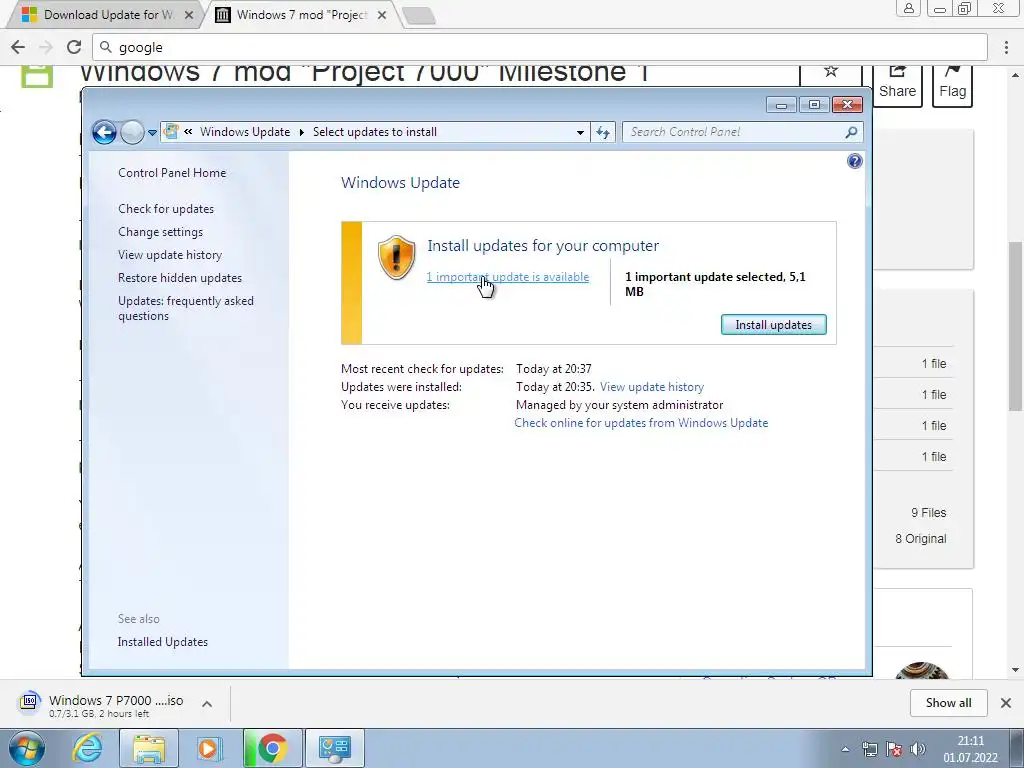The image size is (1024, 768).
Task: Click Select updates to install breadcrumb
Action: pyautogui.click(x=375, y=132)
